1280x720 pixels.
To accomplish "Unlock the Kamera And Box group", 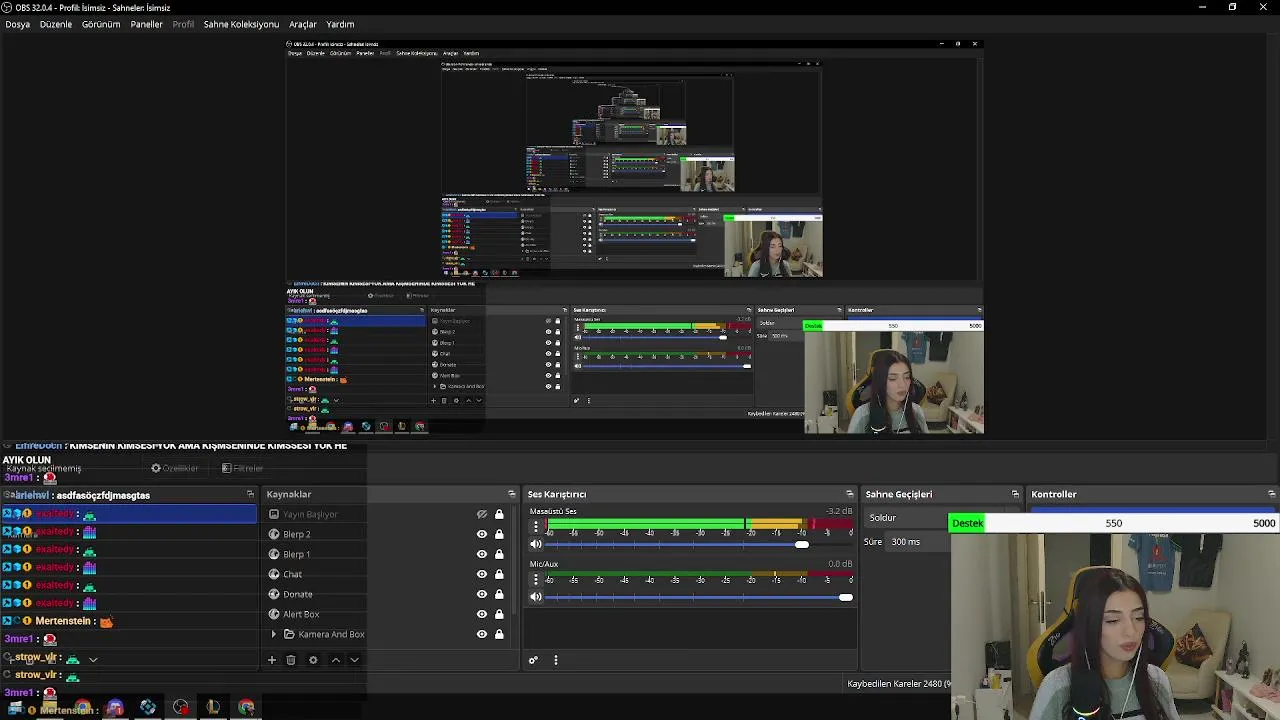I will 499,634.
